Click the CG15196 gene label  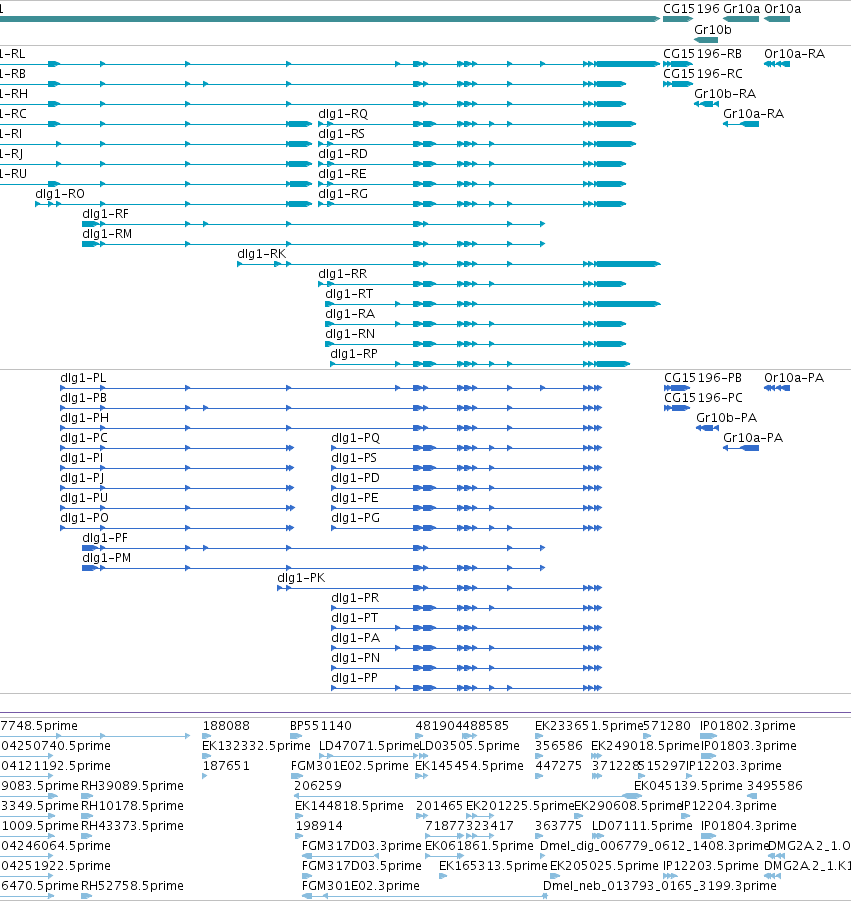(x=691, y=9)
